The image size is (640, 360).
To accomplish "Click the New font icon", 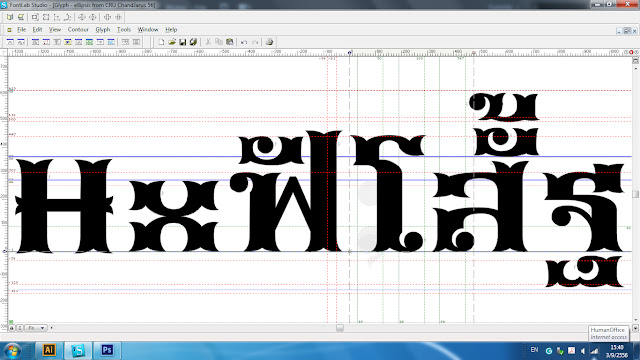I will pos(161,42).
